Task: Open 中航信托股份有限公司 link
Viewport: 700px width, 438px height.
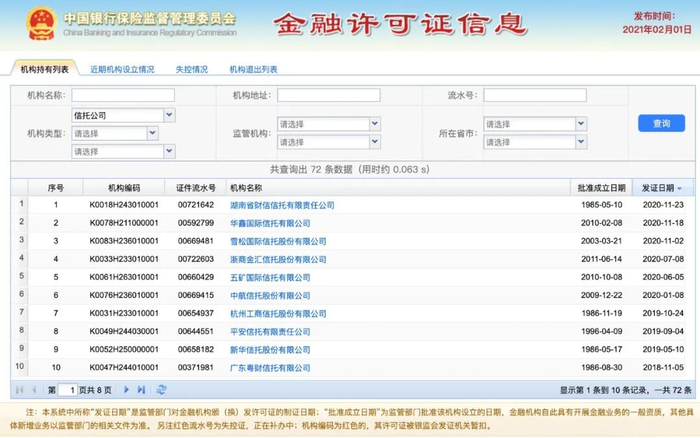Action: tap(270, 295)
